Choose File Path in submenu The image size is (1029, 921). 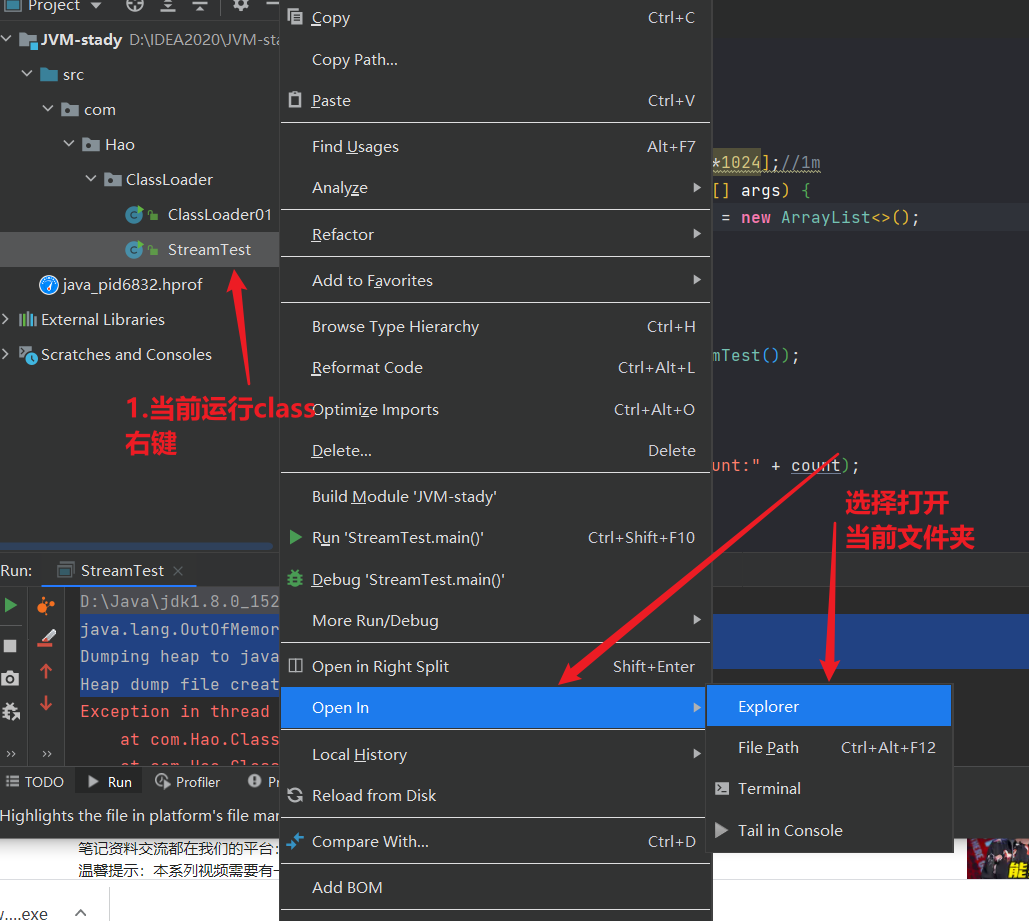(x=829, y=748)
